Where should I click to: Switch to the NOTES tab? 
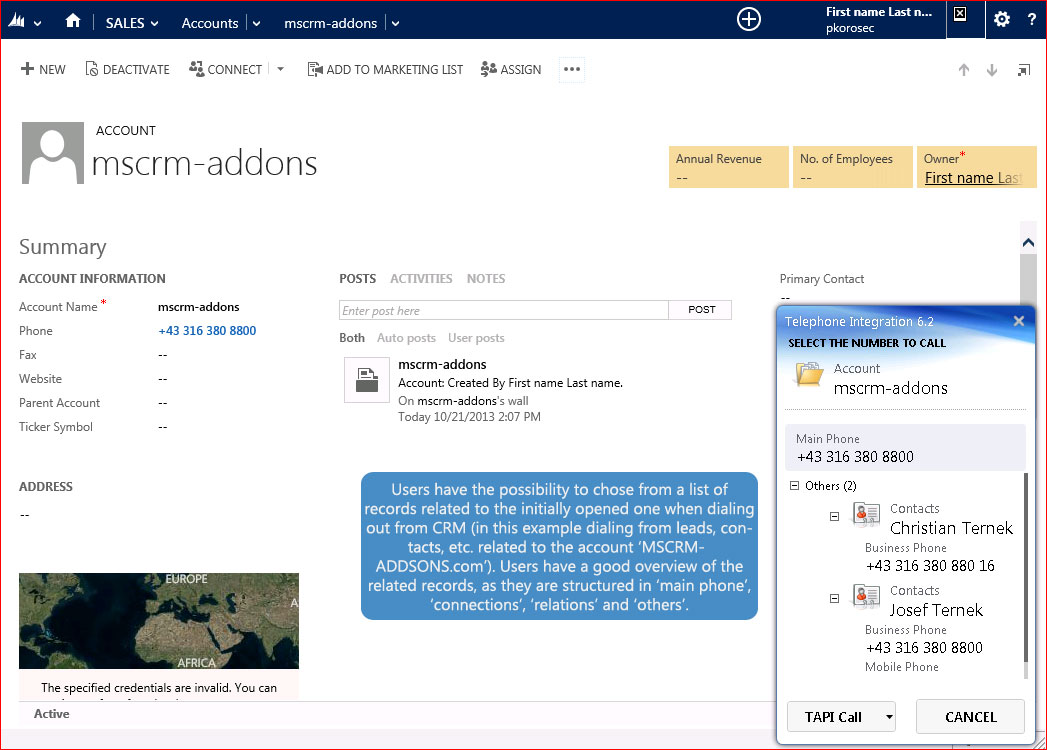(x=486, y=278)
